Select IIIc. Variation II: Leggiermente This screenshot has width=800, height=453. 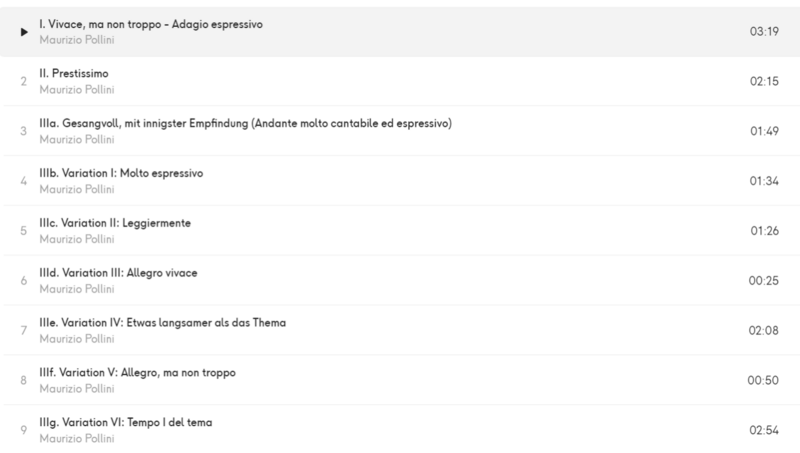(115, 223)
